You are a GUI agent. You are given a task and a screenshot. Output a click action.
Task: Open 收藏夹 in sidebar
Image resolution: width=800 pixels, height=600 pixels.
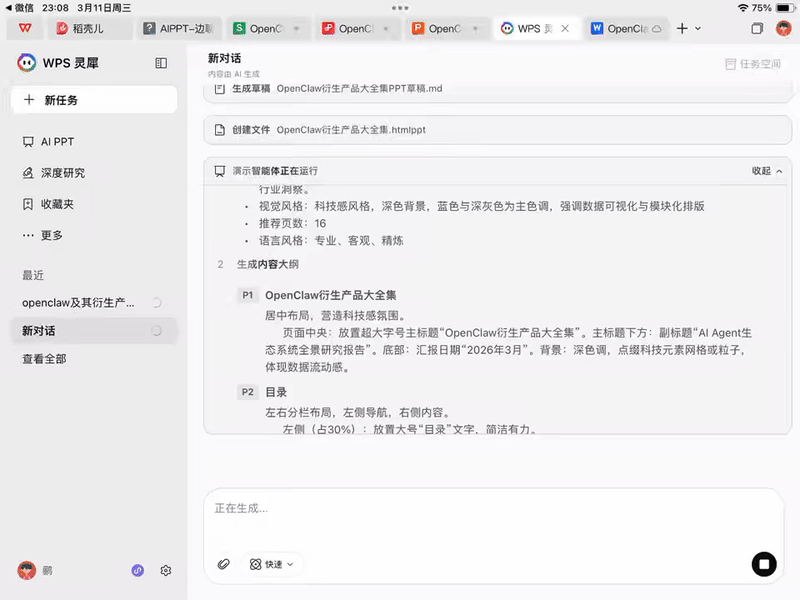(x=48, y=204)
